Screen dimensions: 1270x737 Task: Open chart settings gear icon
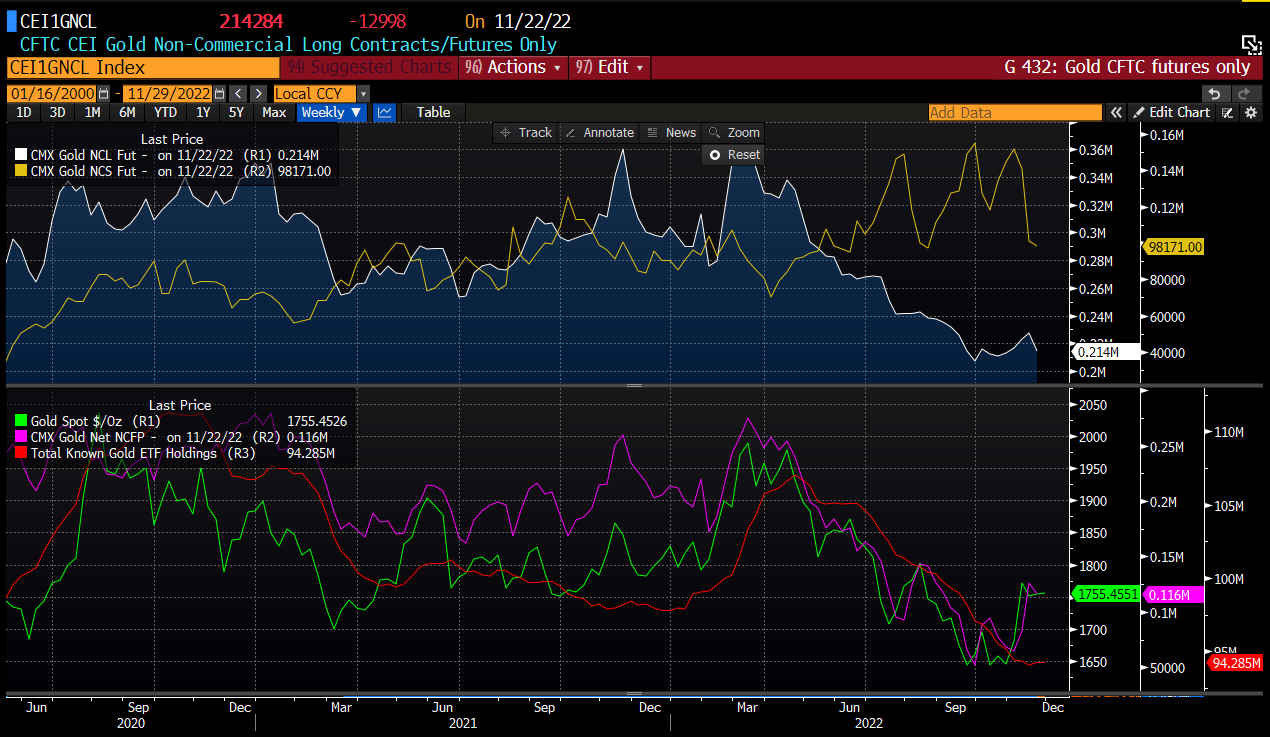(x=1250, y=112)
